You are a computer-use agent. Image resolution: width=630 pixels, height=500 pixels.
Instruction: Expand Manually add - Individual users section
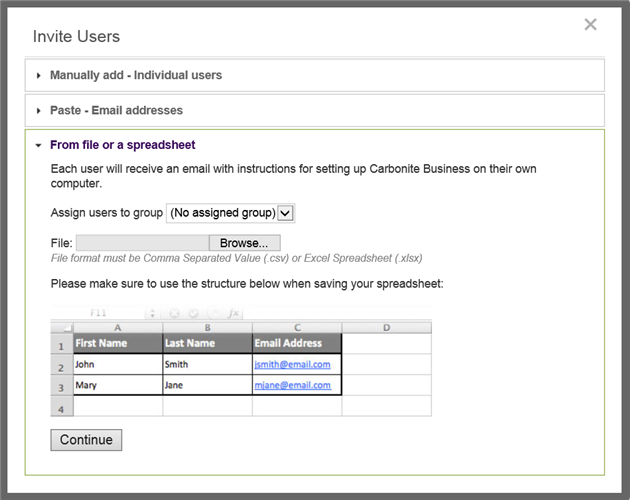[x=315, y=75]
